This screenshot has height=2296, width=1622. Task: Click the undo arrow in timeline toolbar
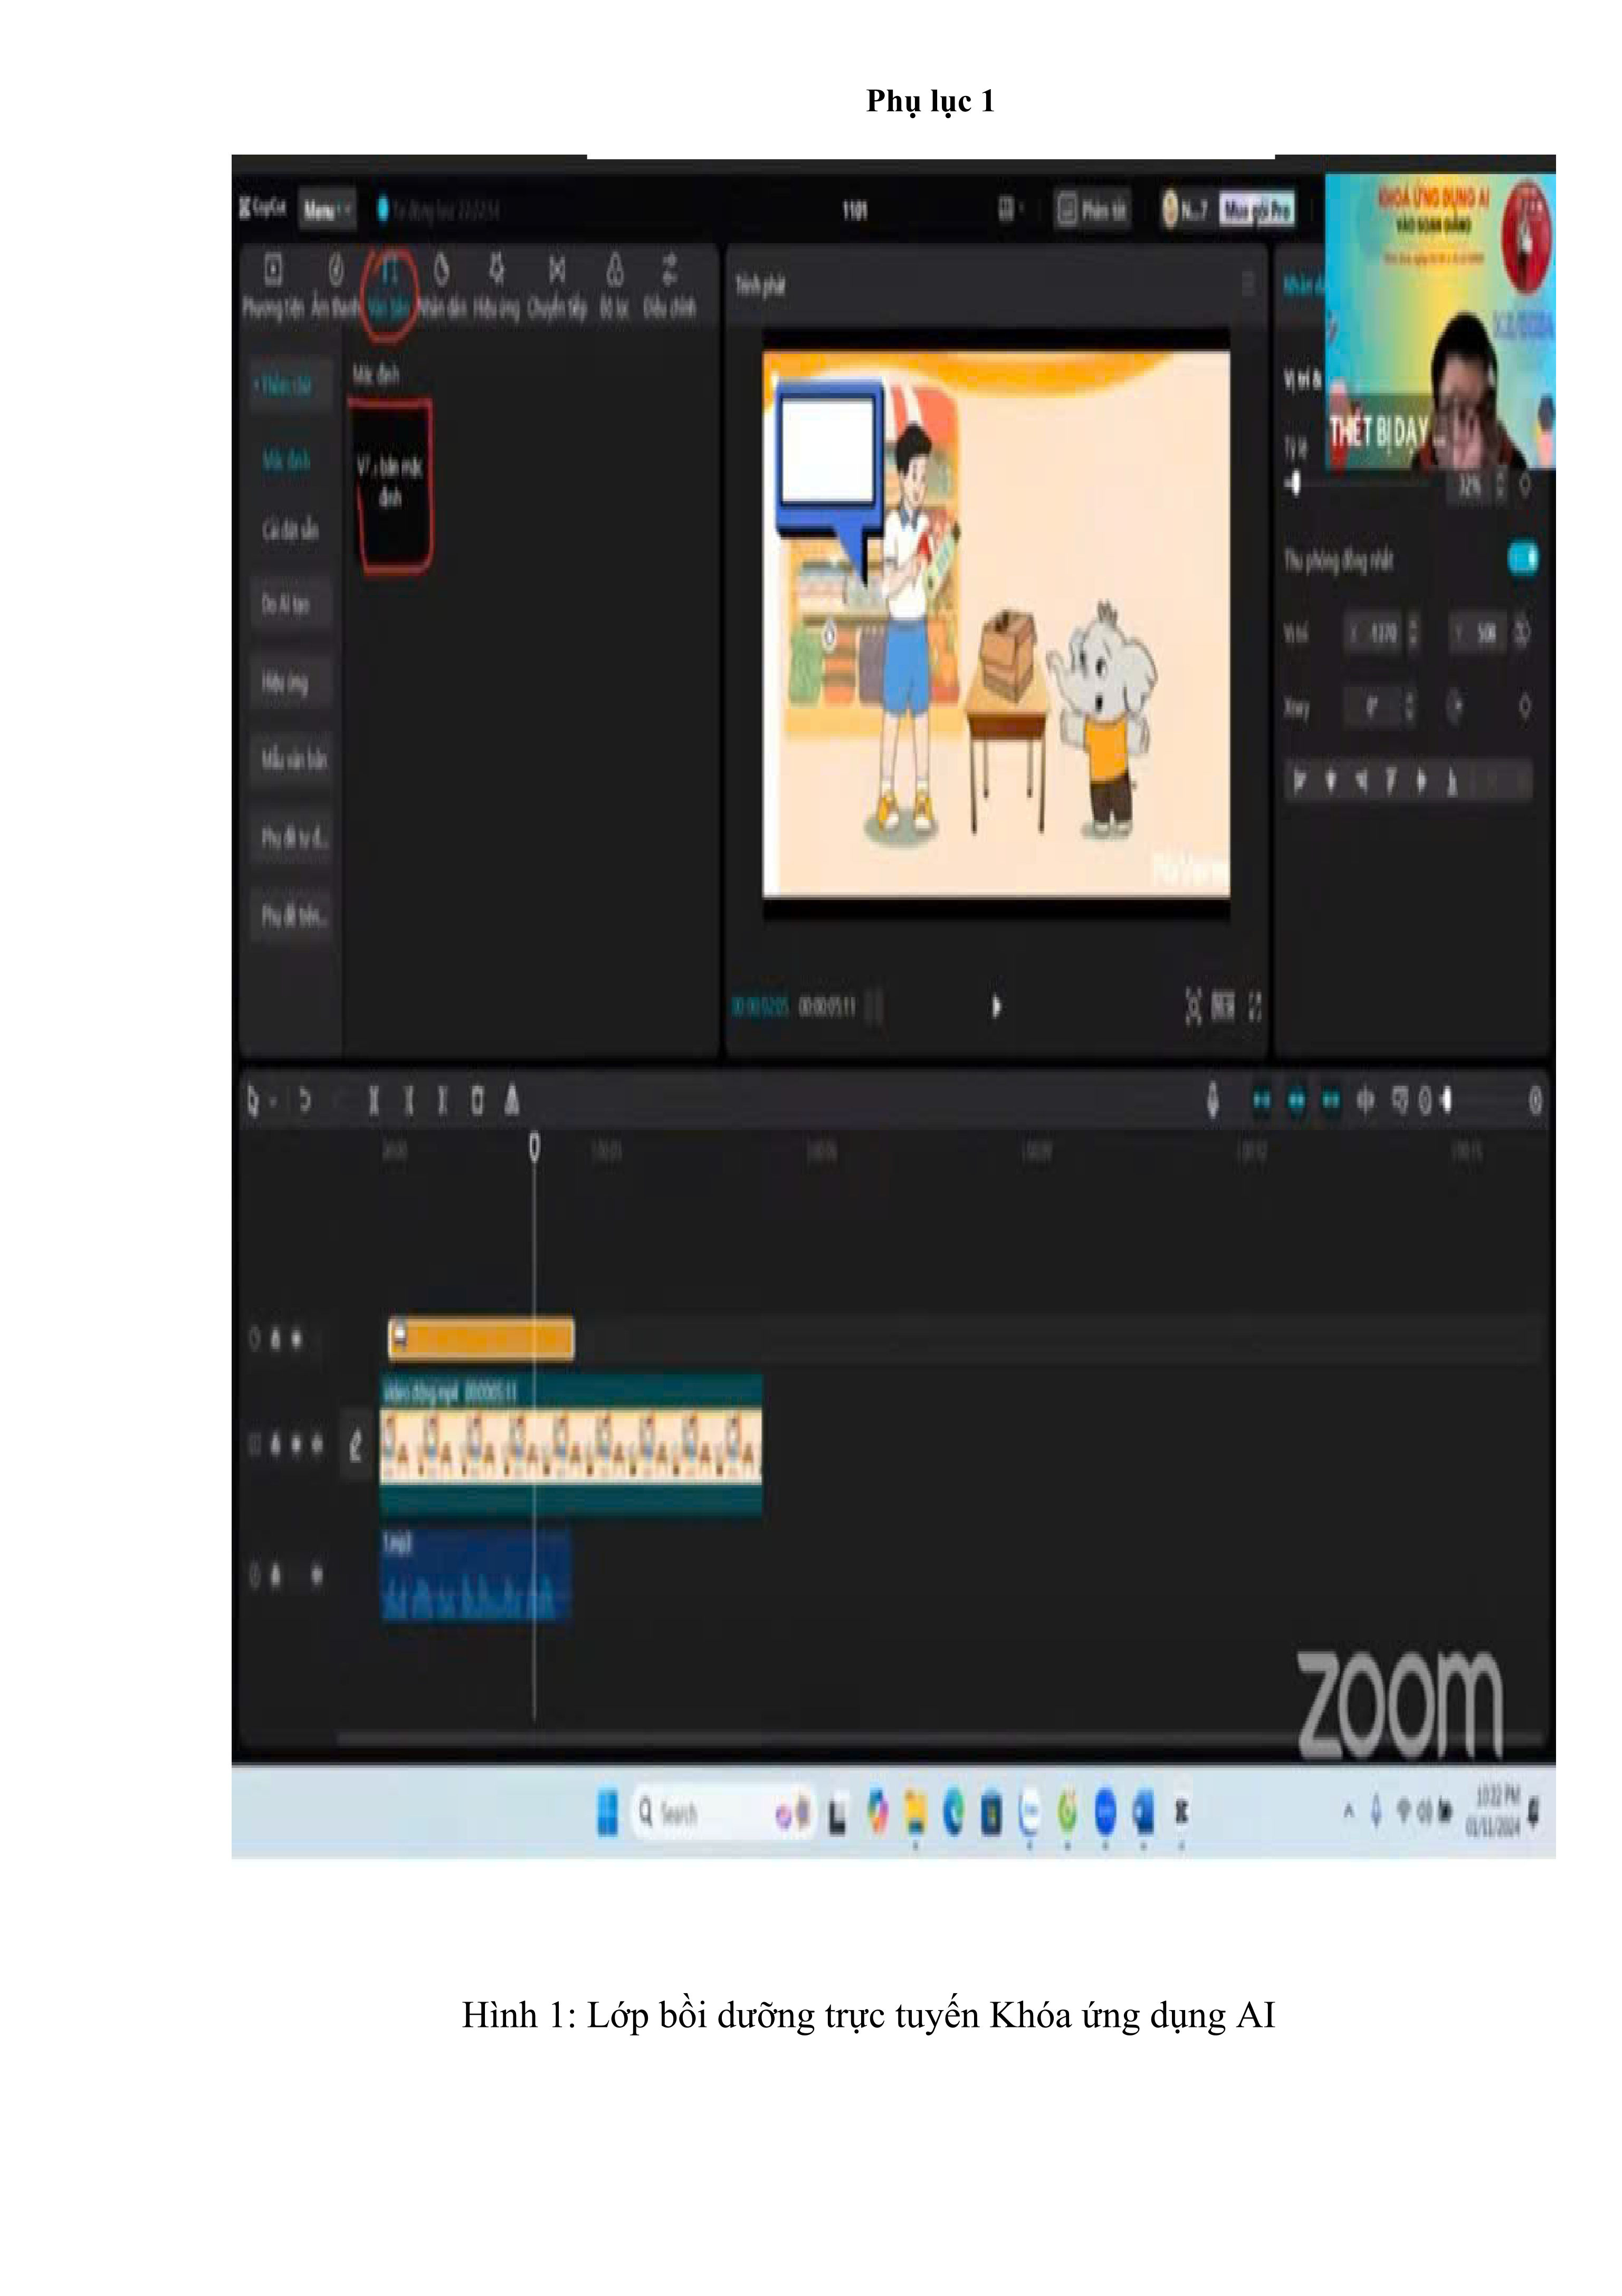(305, 1101)
